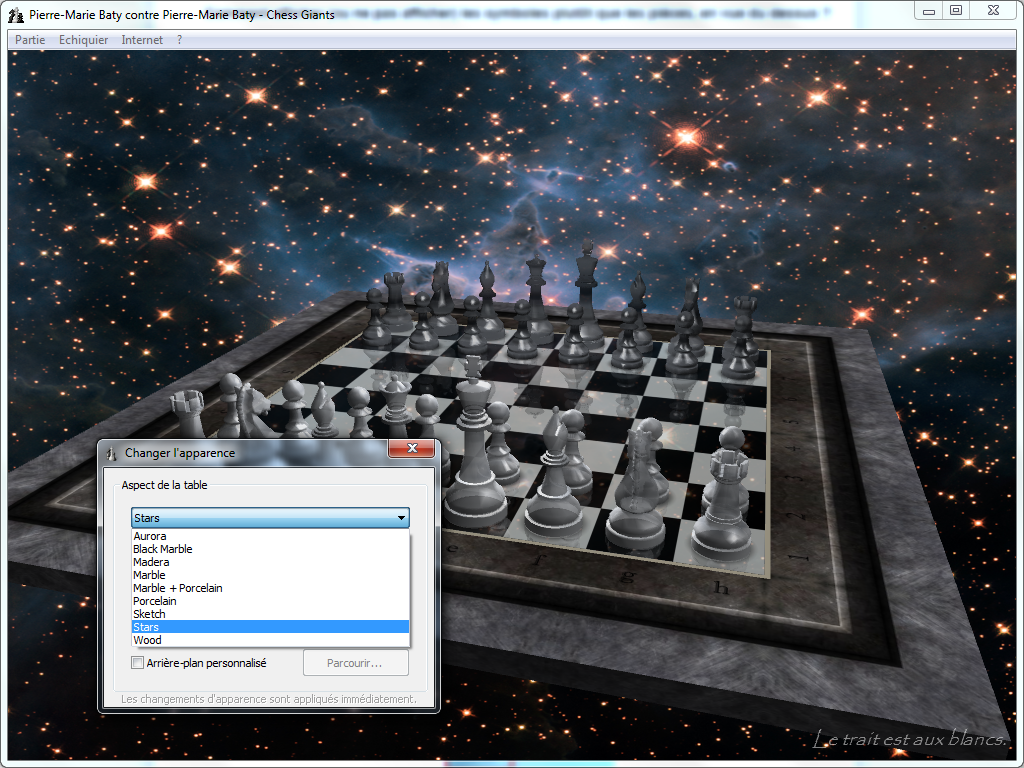Open the Partie menu

tap(29, 40)
